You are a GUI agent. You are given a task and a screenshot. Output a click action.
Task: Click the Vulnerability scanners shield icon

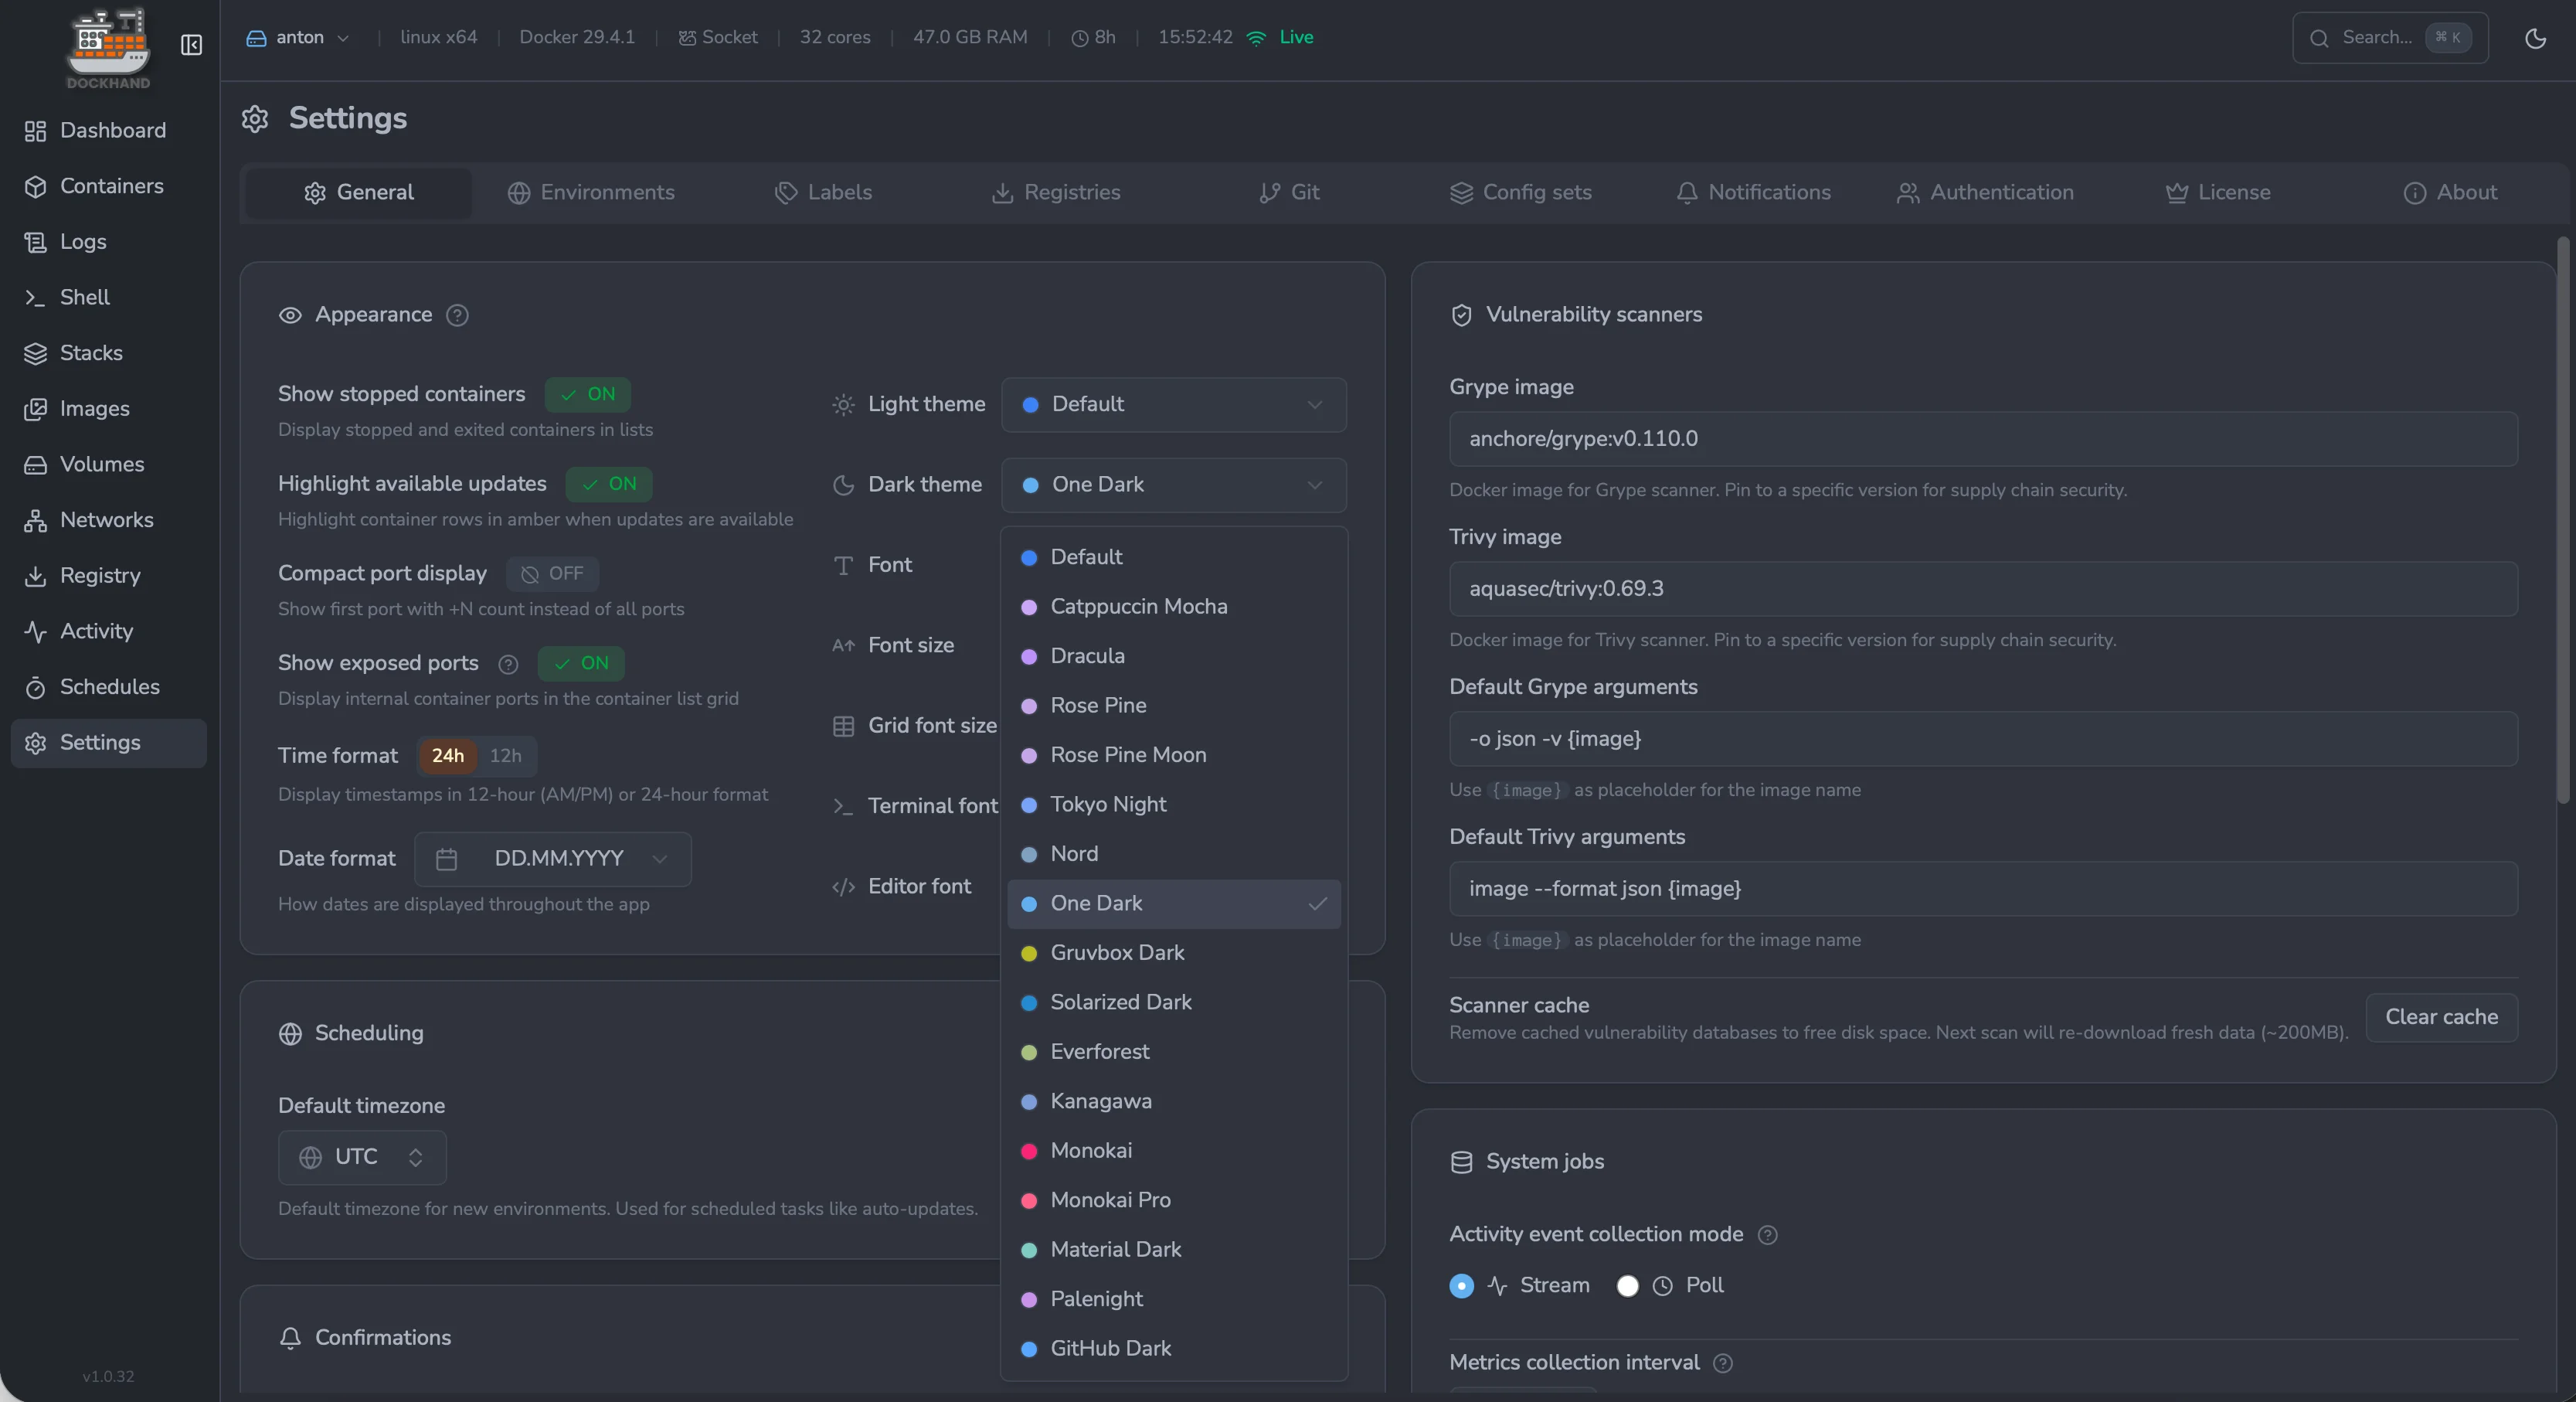pos(1461,315)
